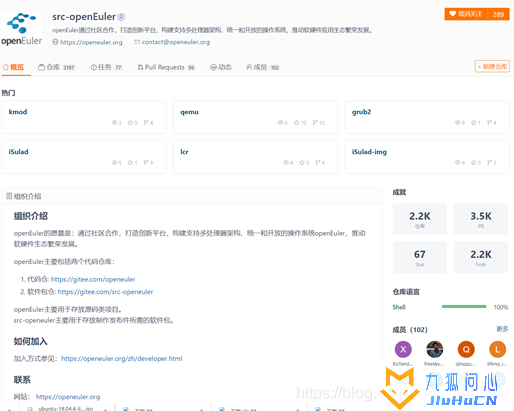Image resolution: width=514 pixels, height=411 pixels.
Task: Click the 组织介绍 panel header icon
Action: [x=9, y=196]
